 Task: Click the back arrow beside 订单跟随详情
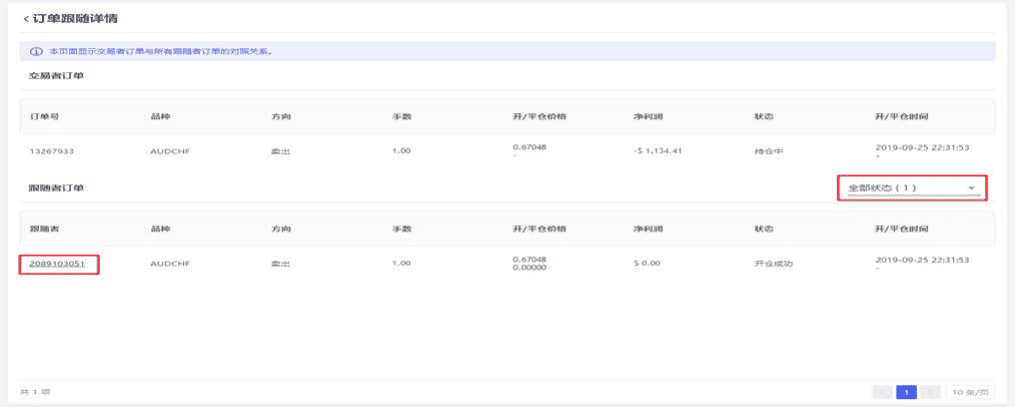click(x=26, y=19)
